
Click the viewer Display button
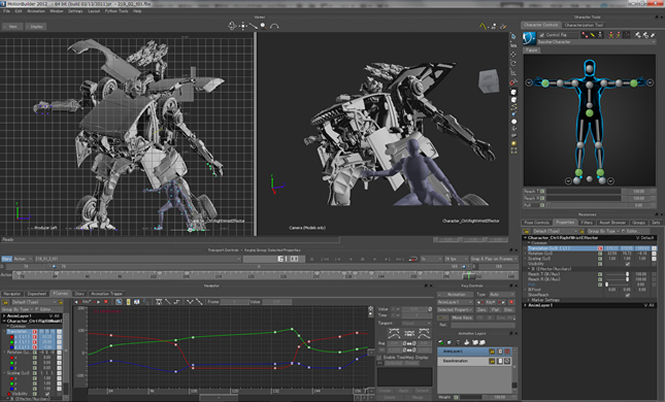coord(36,26)
